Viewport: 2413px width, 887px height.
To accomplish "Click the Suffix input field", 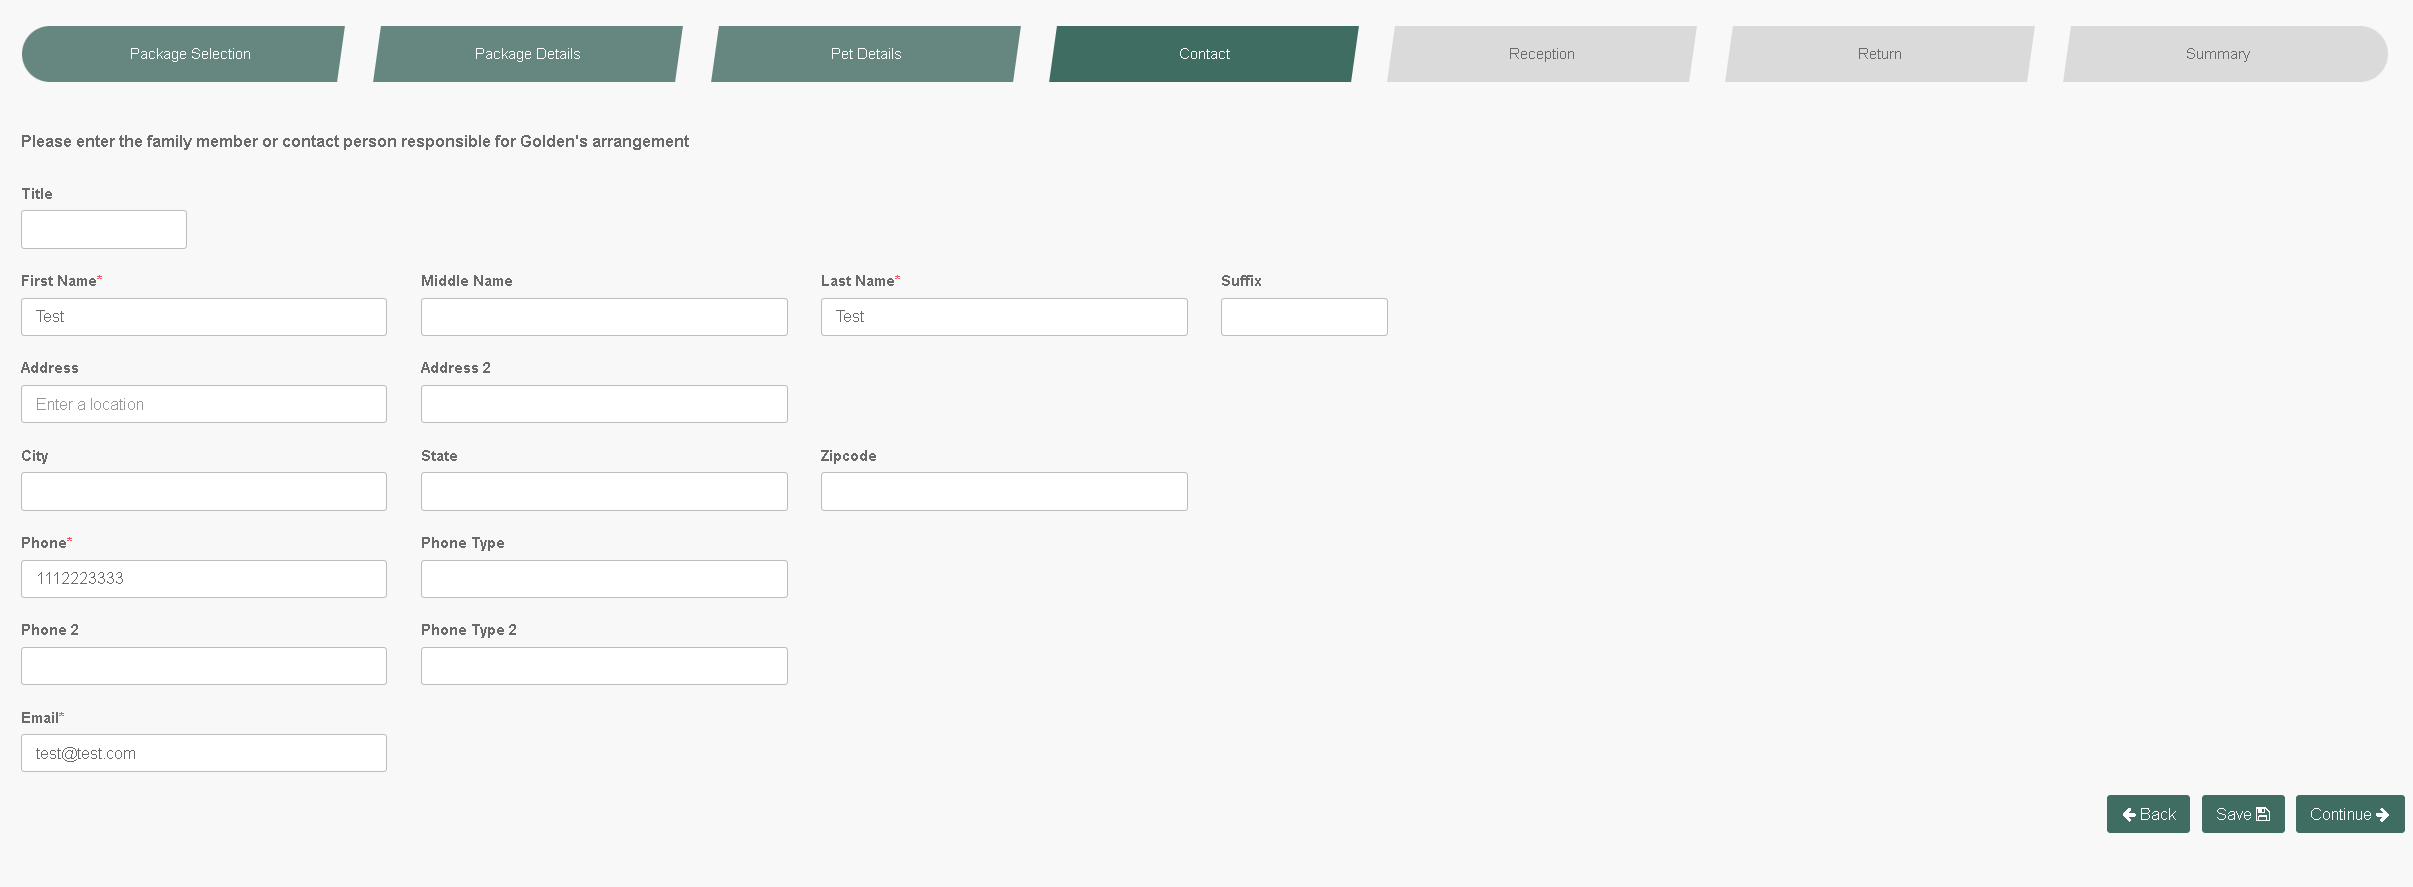I will coord(1304,317).
